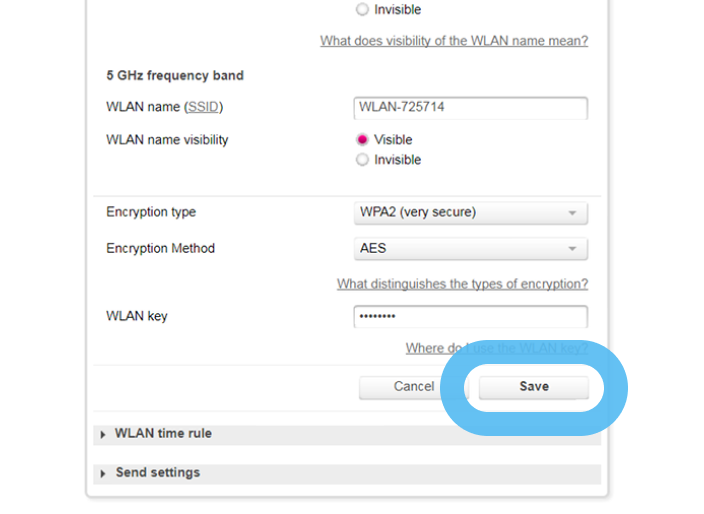Screen dimensions: 704x514
Task: Click the Save button
Action: tap(533, 387)
